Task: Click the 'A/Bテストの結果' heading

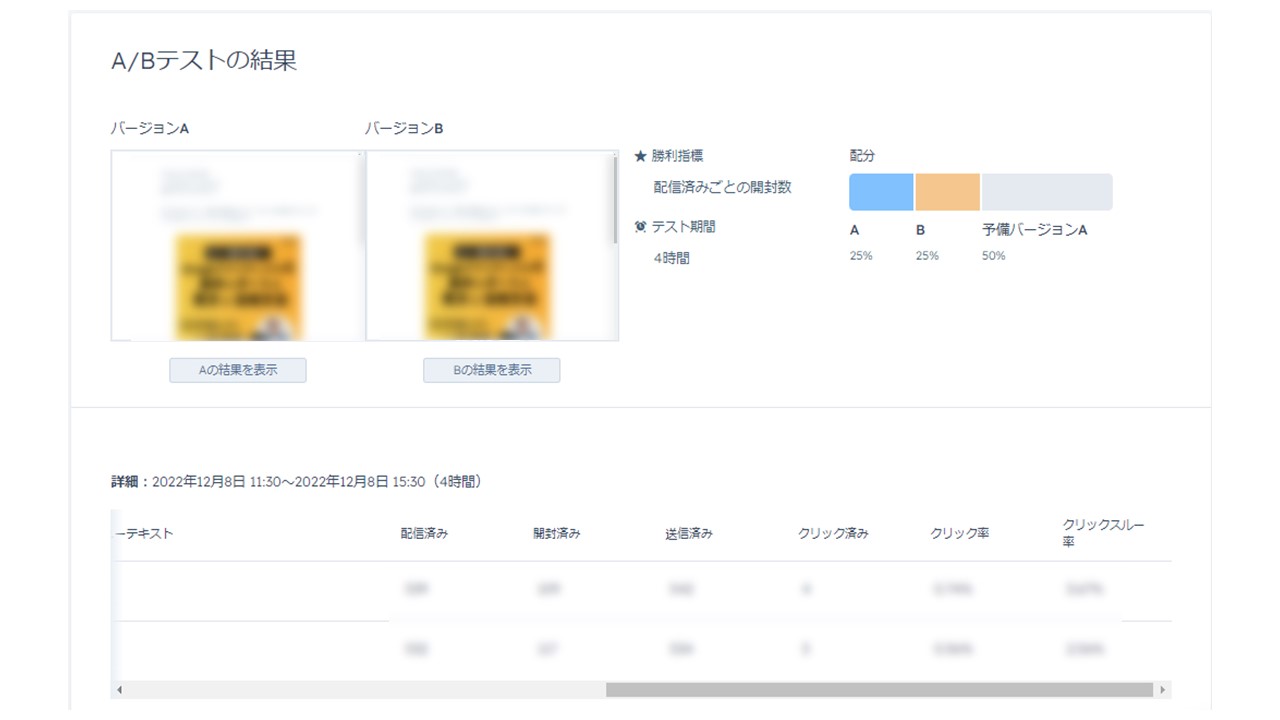Action: (204, 60)
